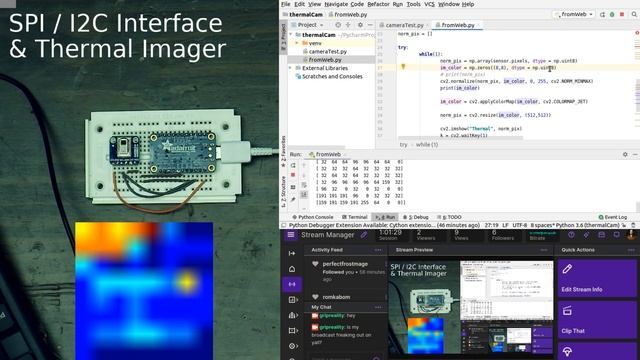
Task: Close the fromWeb.py editor tab
Action: (479, 25)
